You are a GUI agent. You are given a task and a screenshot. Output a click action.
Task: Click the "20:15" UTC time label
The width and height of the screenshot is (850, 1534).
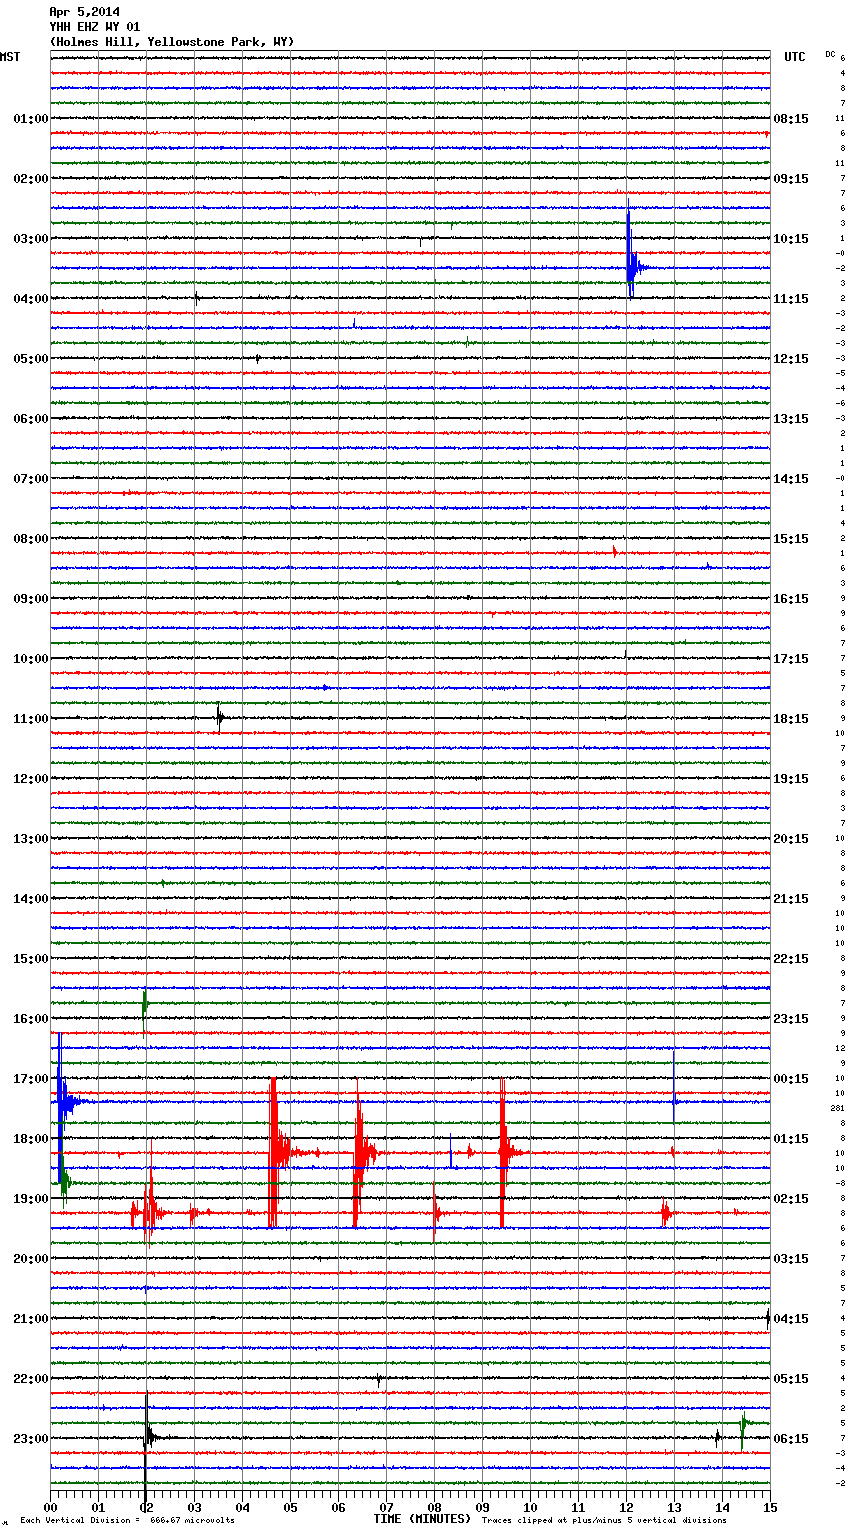(x=791, y=839)
